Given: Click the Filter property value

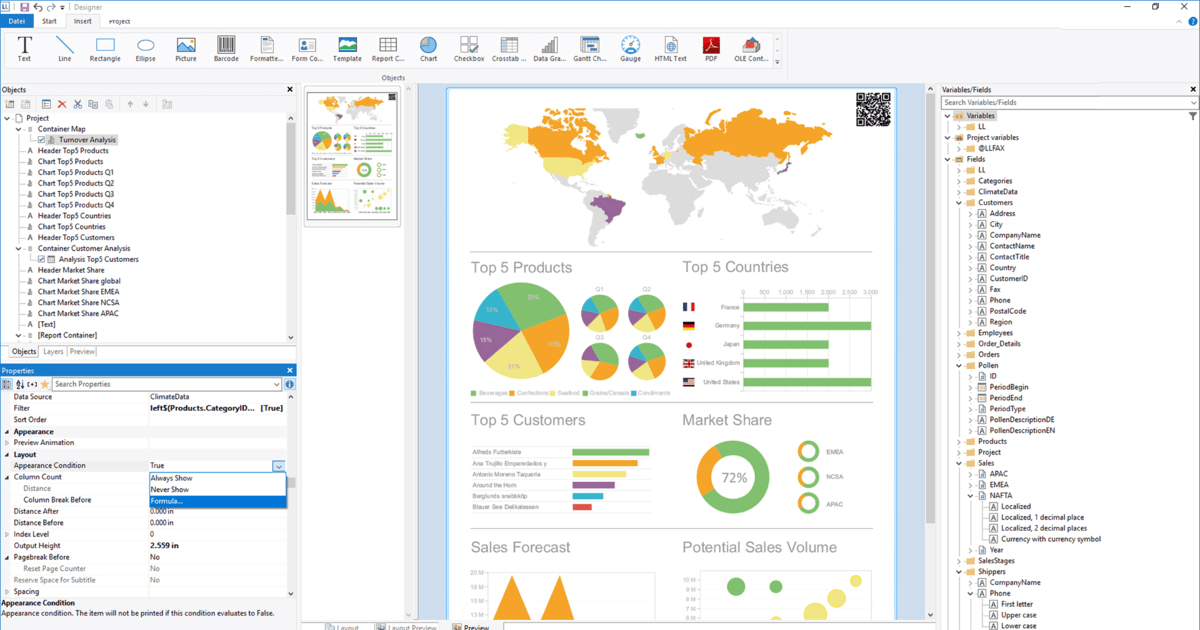Looking at the screenshot, I should [x=217, y=408].
